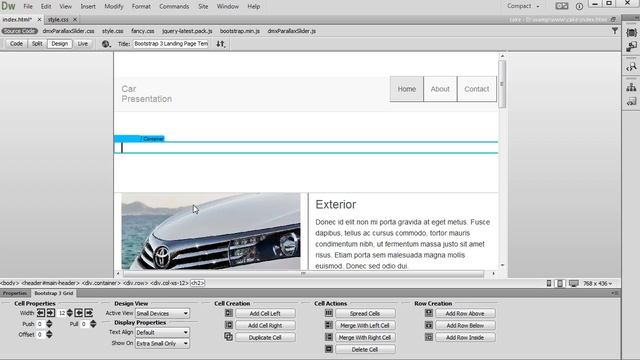Click the Add Cell Left icon

click(x=229, y=313)
